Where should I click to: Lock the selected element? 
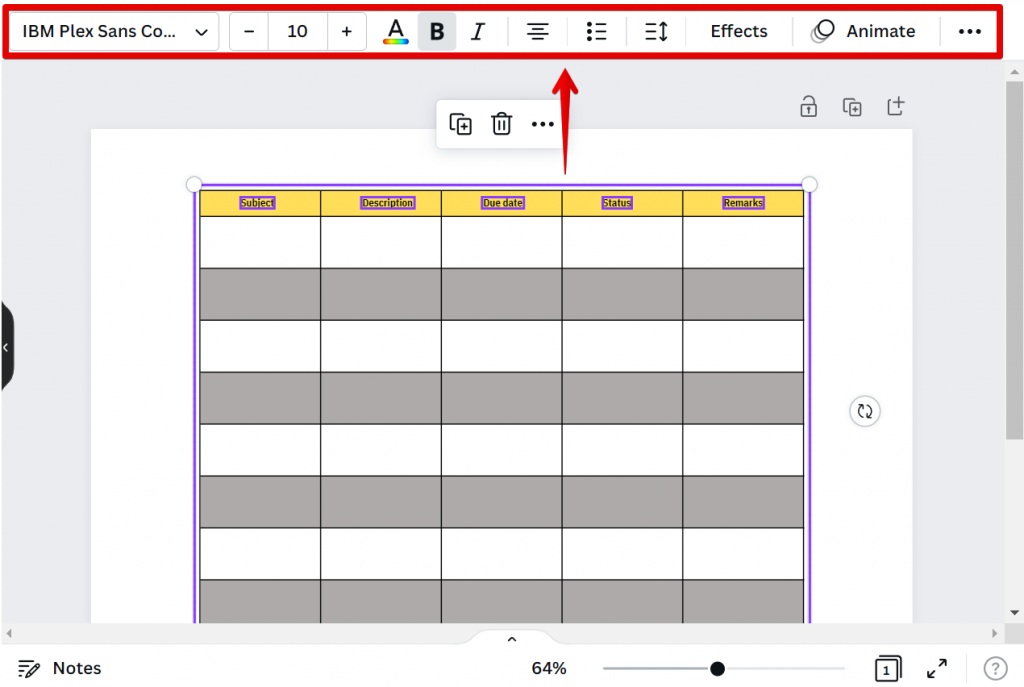tap(808, 106)
